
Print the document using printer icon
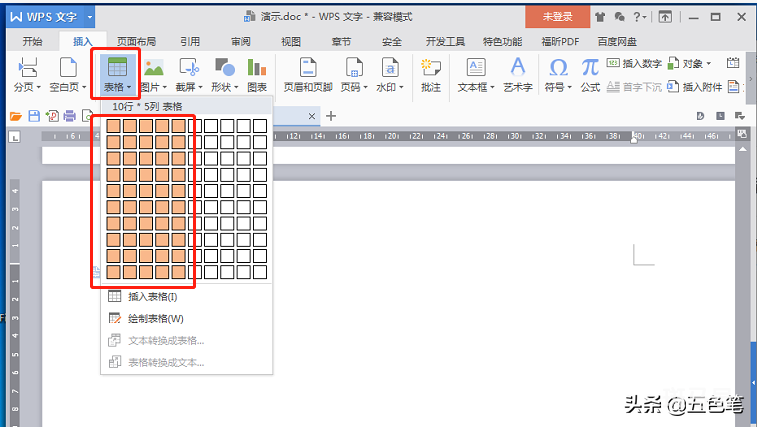coord(70,116)
